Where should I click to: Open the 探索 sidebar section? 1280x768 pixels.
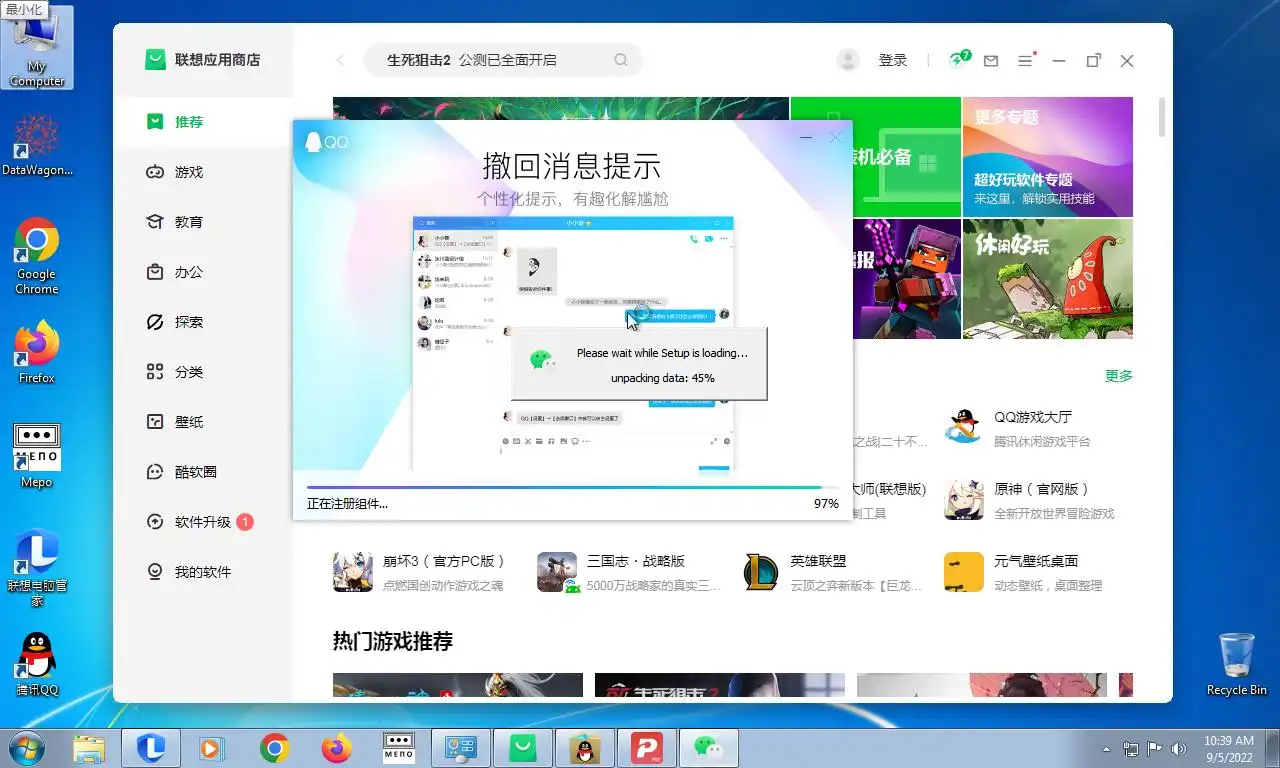(203, 322)
